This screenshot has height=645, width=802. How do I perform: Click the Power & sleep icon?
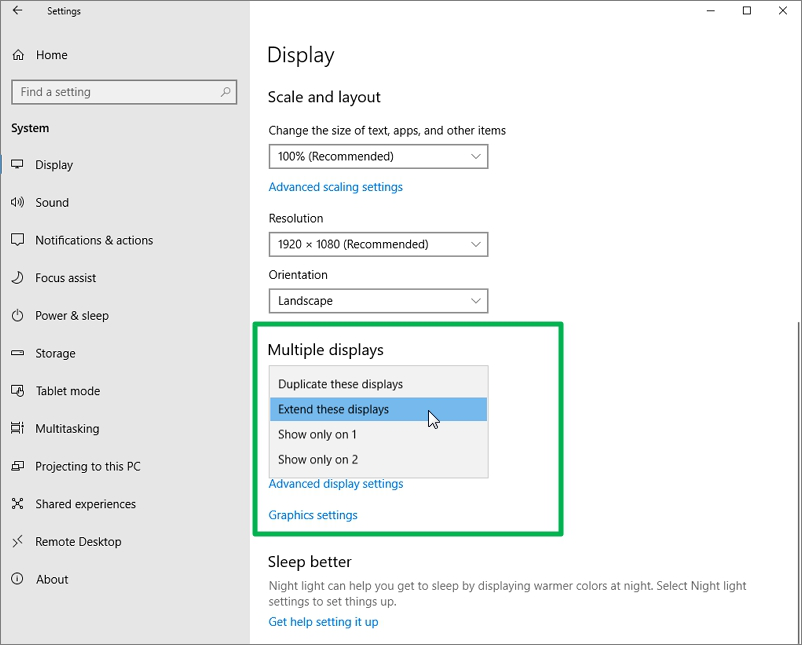click(x=17, y=316)
